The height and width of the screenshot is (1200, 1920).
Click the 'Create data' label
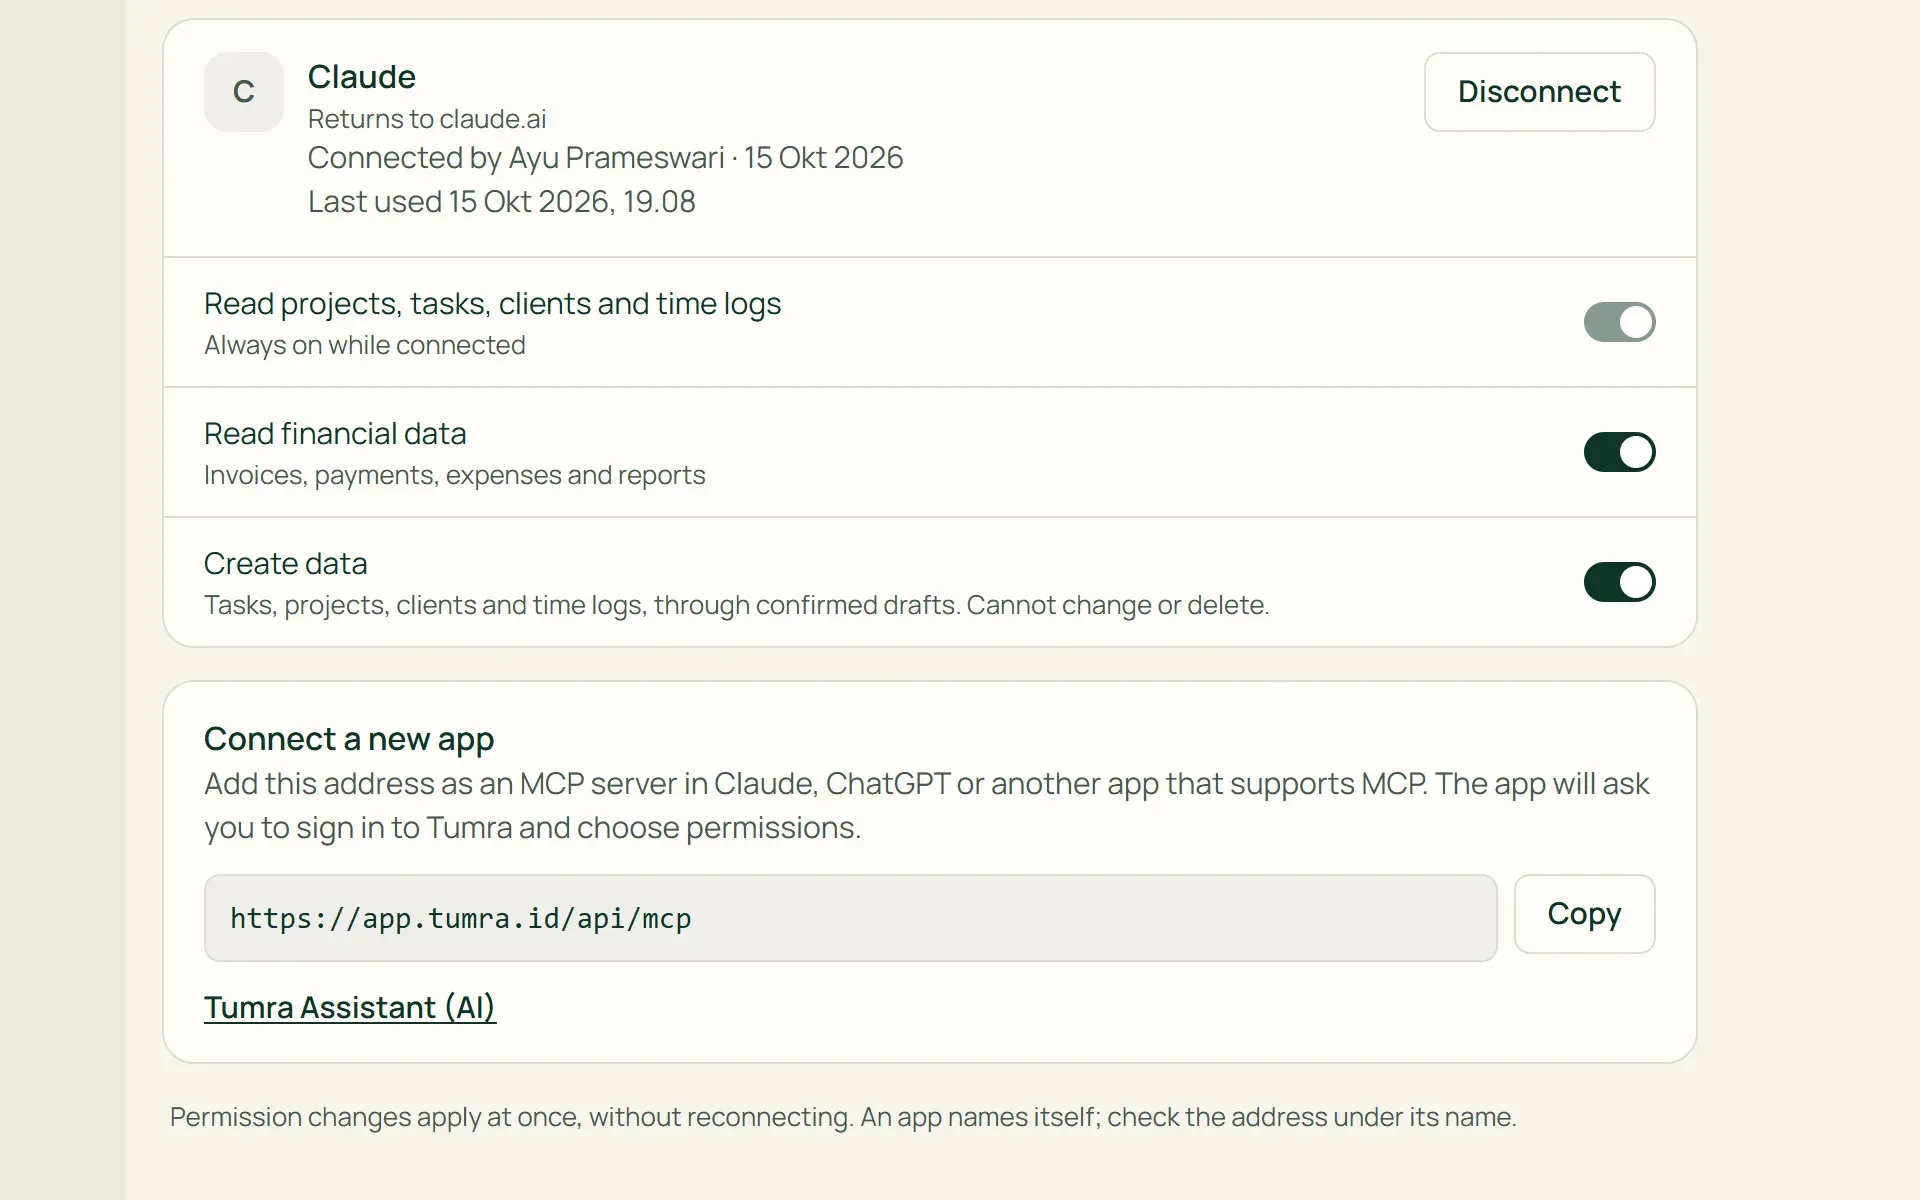(286, 564)
